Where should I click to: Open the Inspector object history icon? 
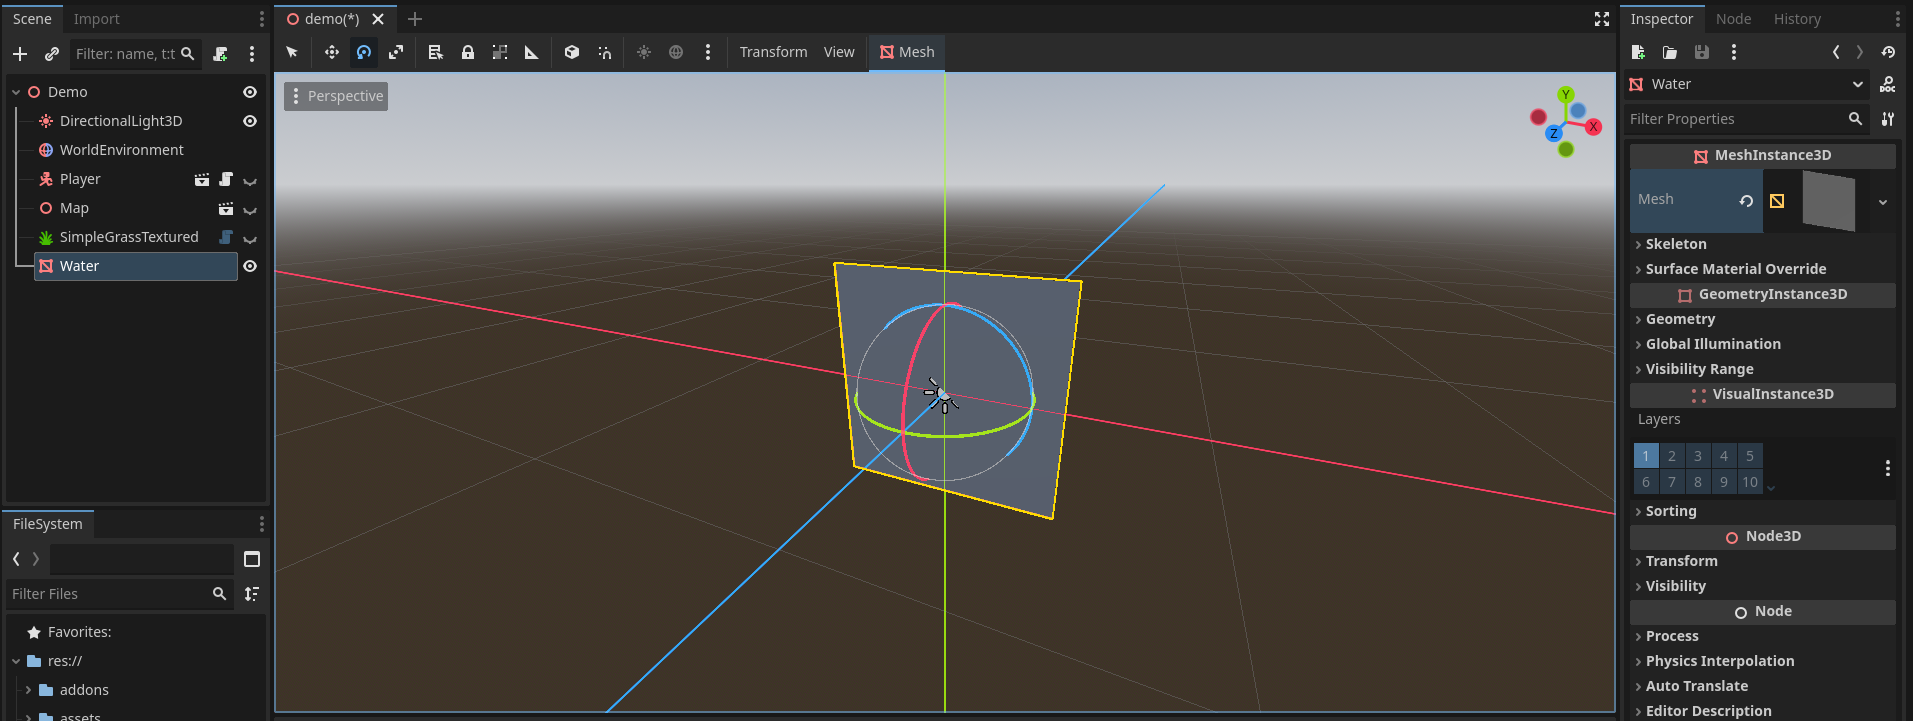coord(1888,52)
